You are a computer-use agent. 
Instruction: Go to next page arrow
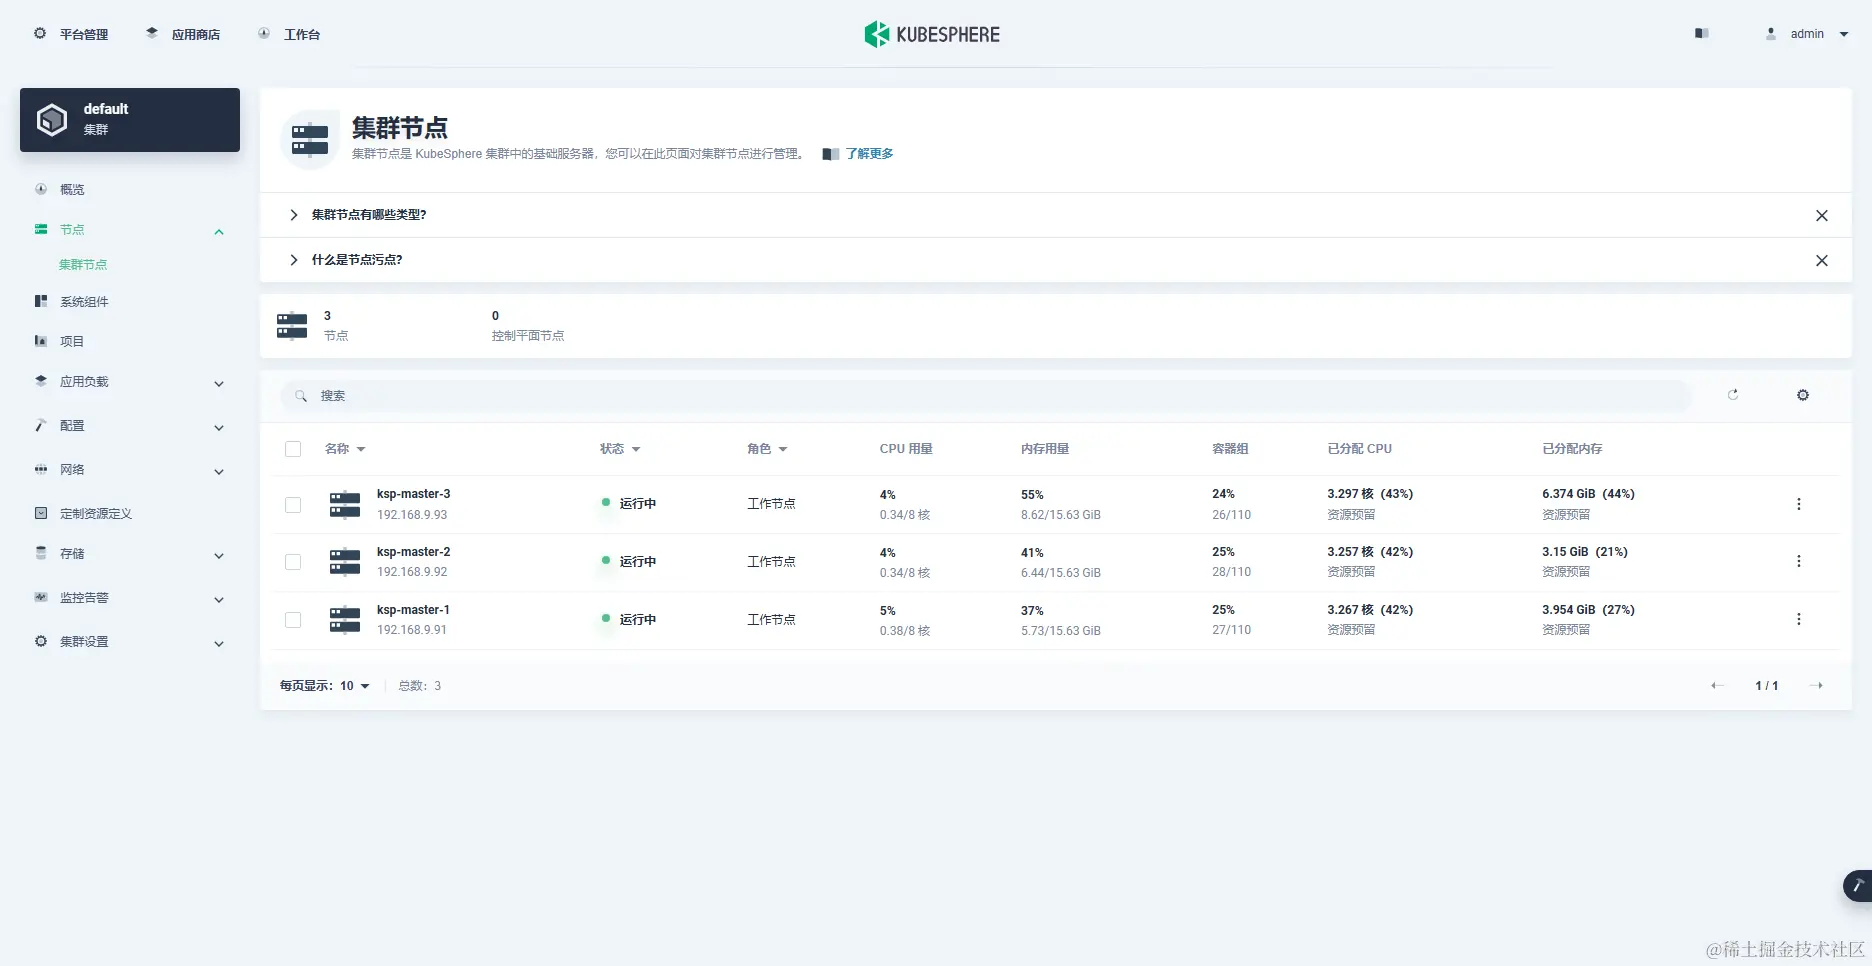(x=1817, y=686)
